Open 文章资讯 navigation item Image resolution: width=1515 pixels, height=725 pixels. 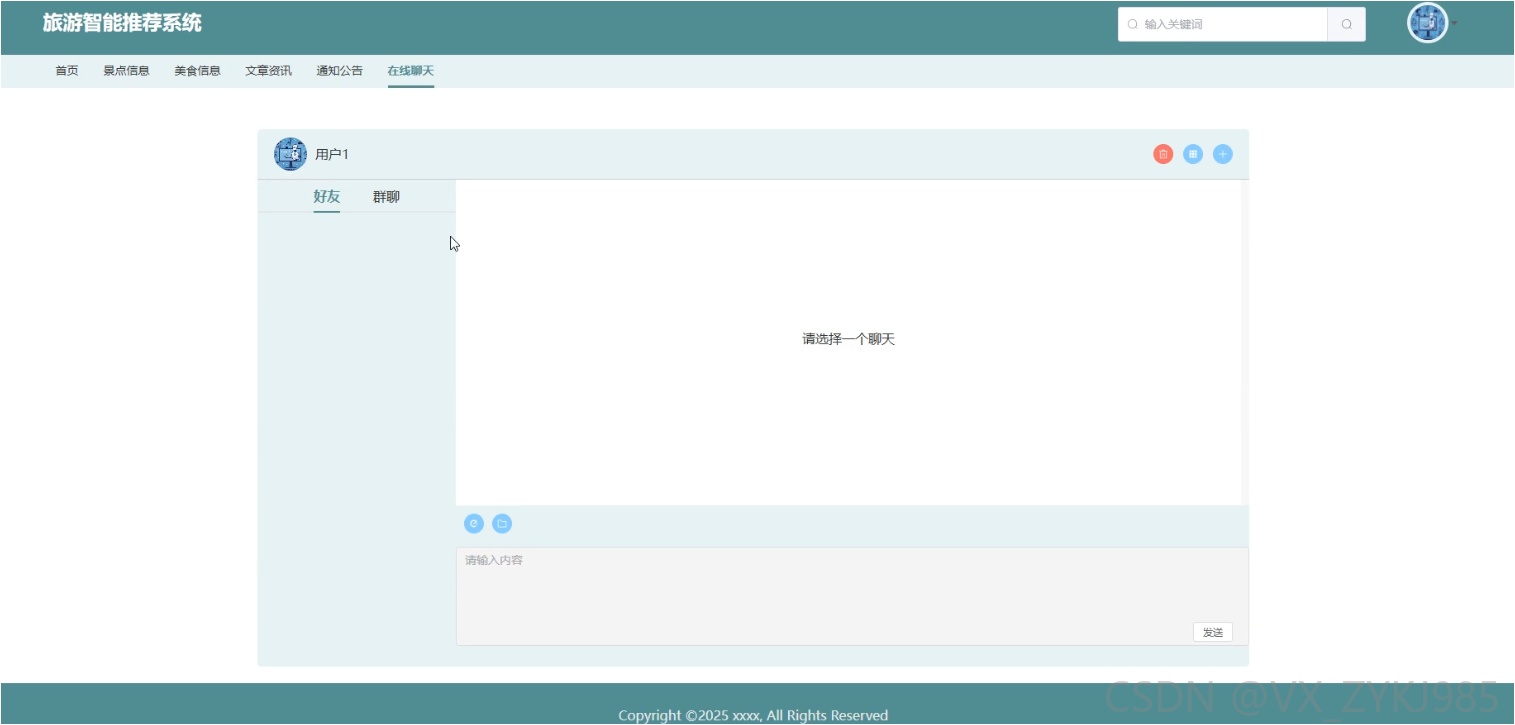[x=269, y=71]
